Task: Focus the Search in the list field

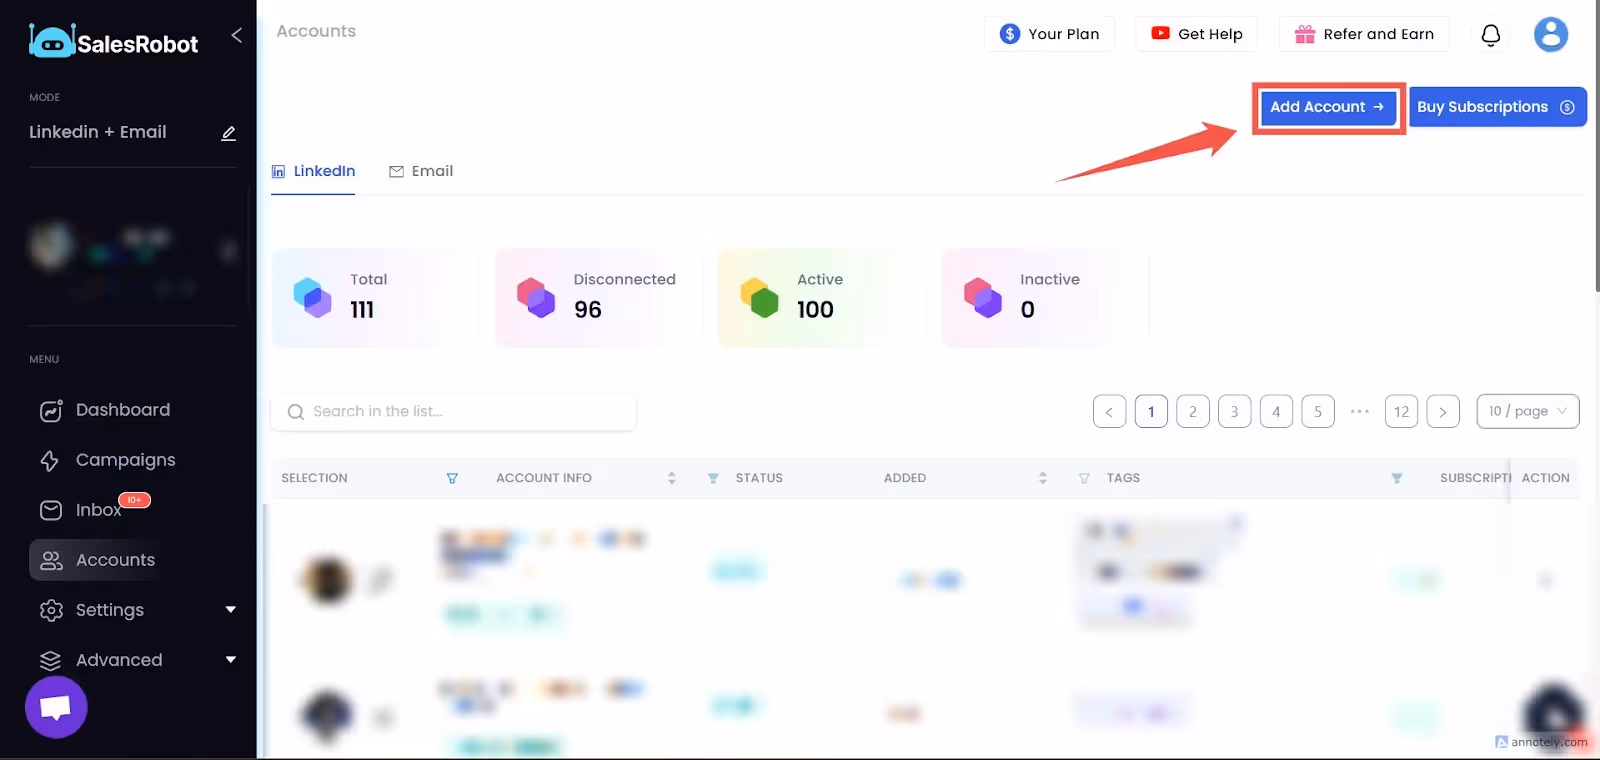Action: [x=454, y=412]
